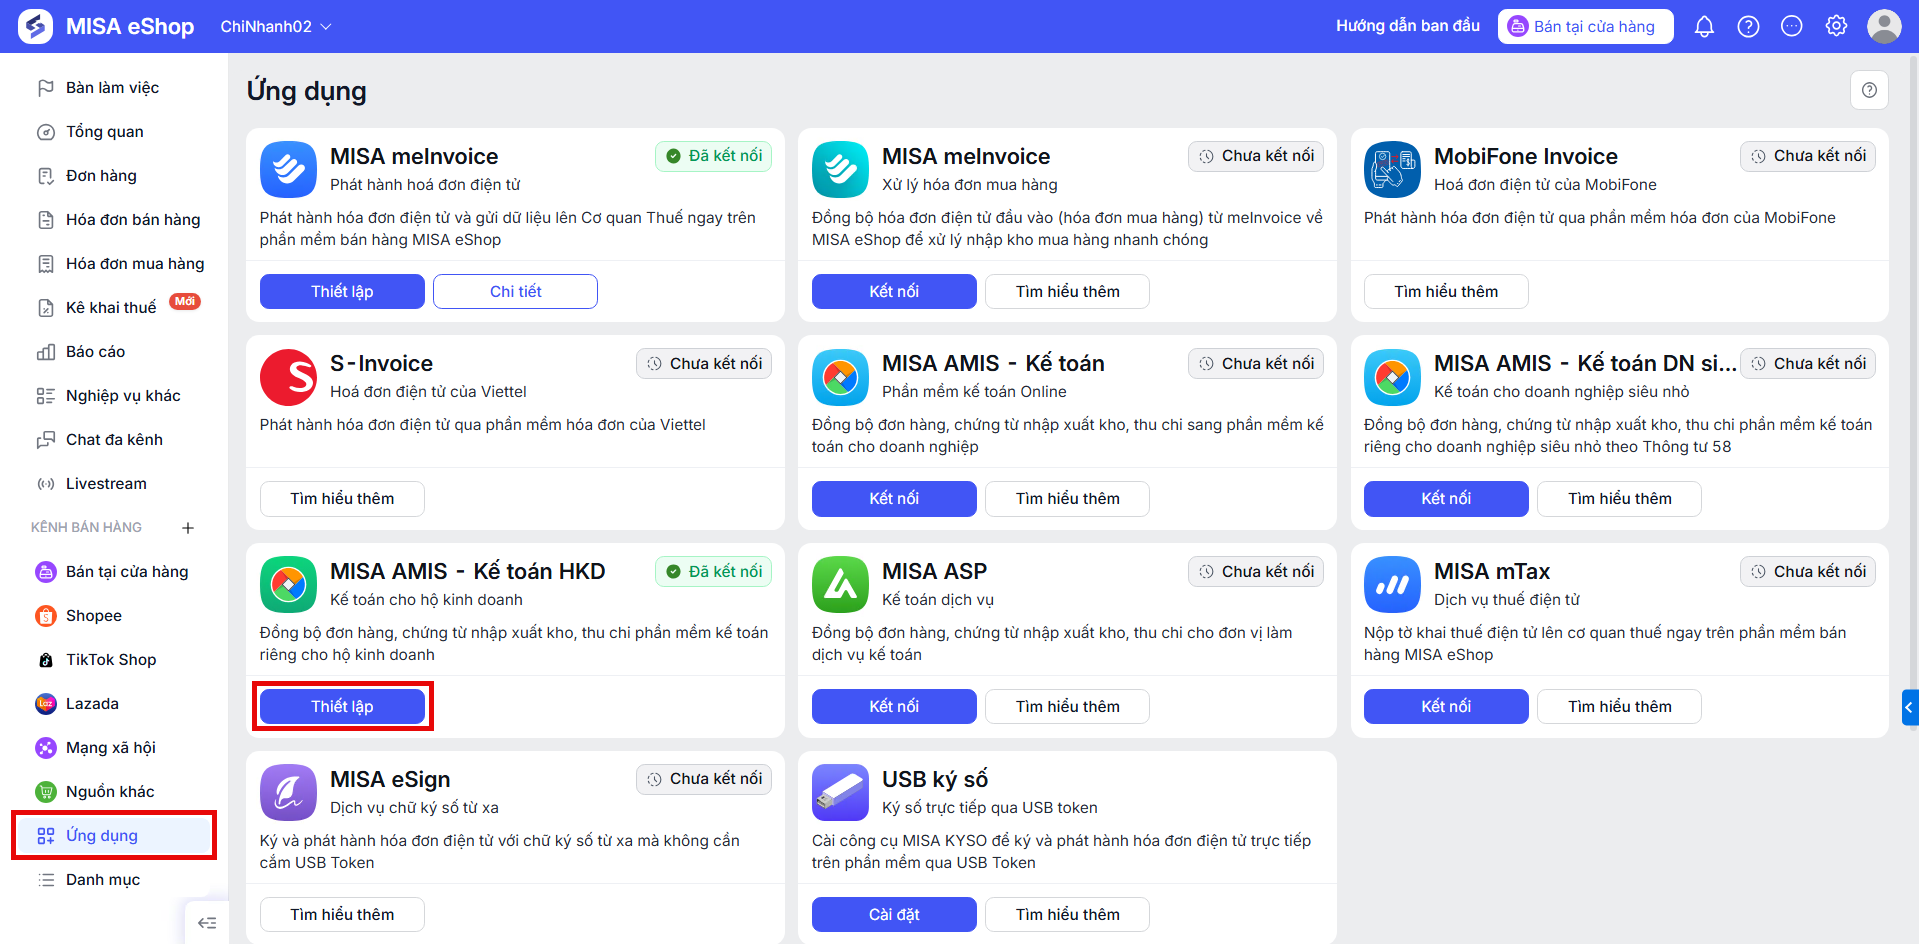Click Thiết lập for MISA AMIS Kế toán HKD
This screenshot has height=944, width=1919.
pos(342,706)
